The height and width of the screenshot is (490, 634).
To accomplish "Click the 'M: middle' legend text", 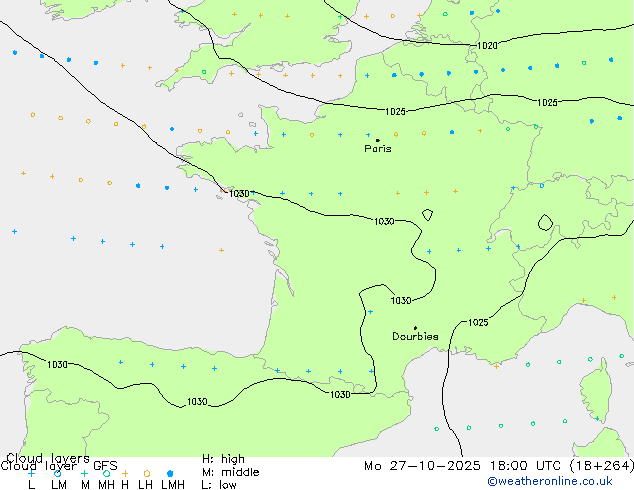I will (230, 472).
